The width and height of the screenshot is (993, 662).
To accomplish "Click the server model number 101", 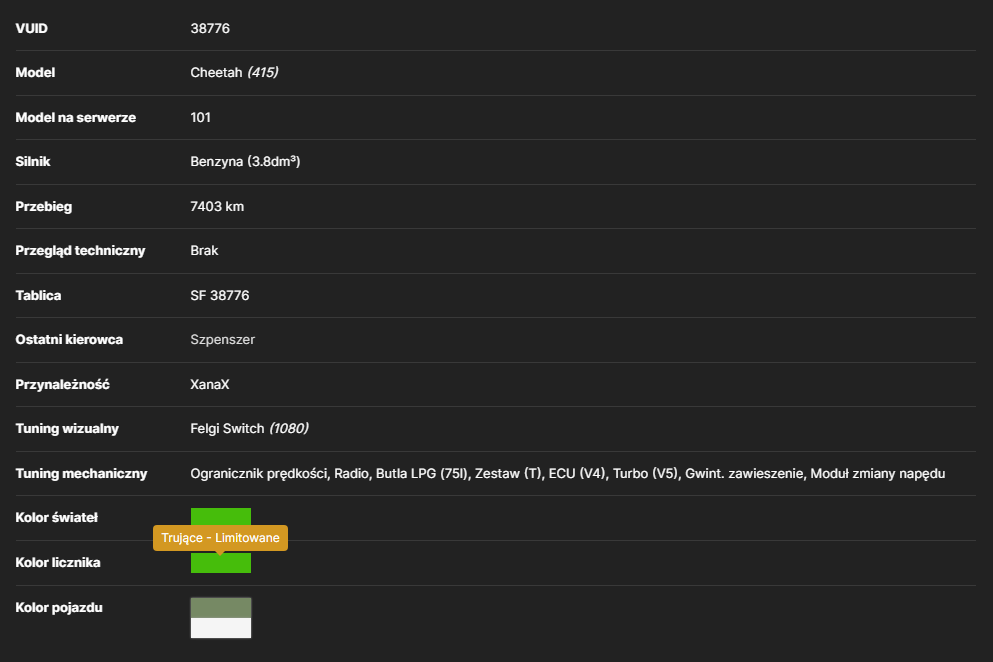I will pyautogui.click(x=200, y=117).
